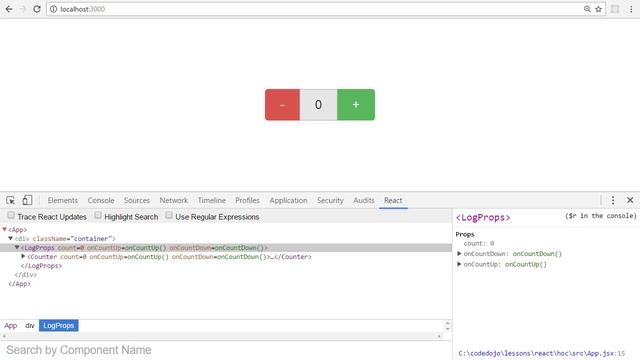This screenshot has height=360, width=640.
Task: Click the LogProps heading in props pane
Action: [483, 218]
